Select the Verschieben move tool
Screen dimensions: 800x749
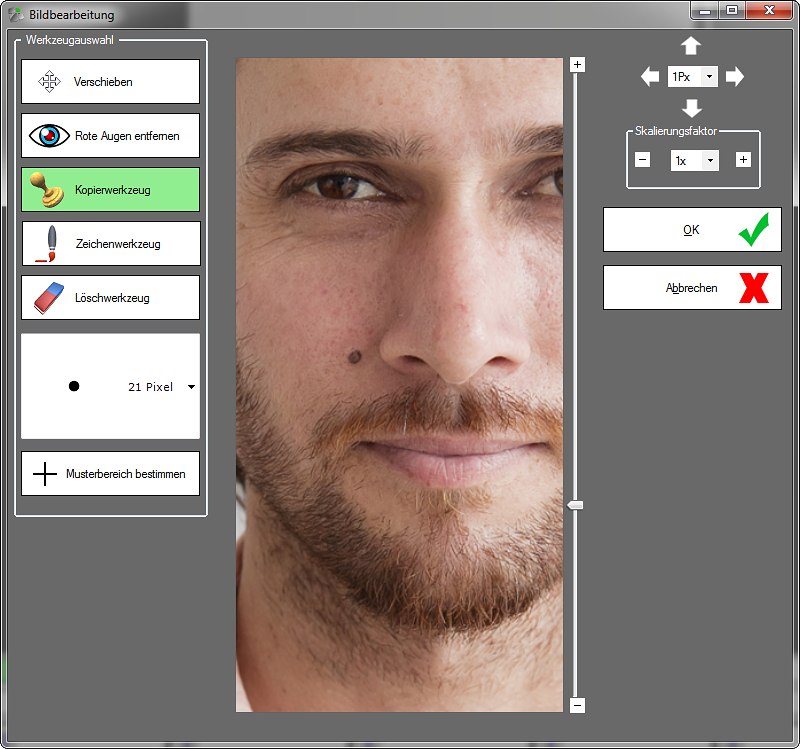[110, 82]
